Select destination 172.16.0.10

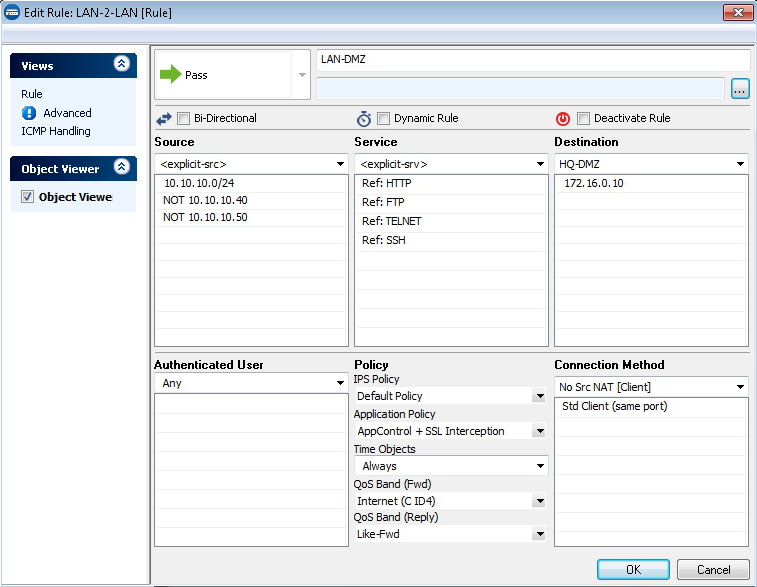click(x=651, y=183)
